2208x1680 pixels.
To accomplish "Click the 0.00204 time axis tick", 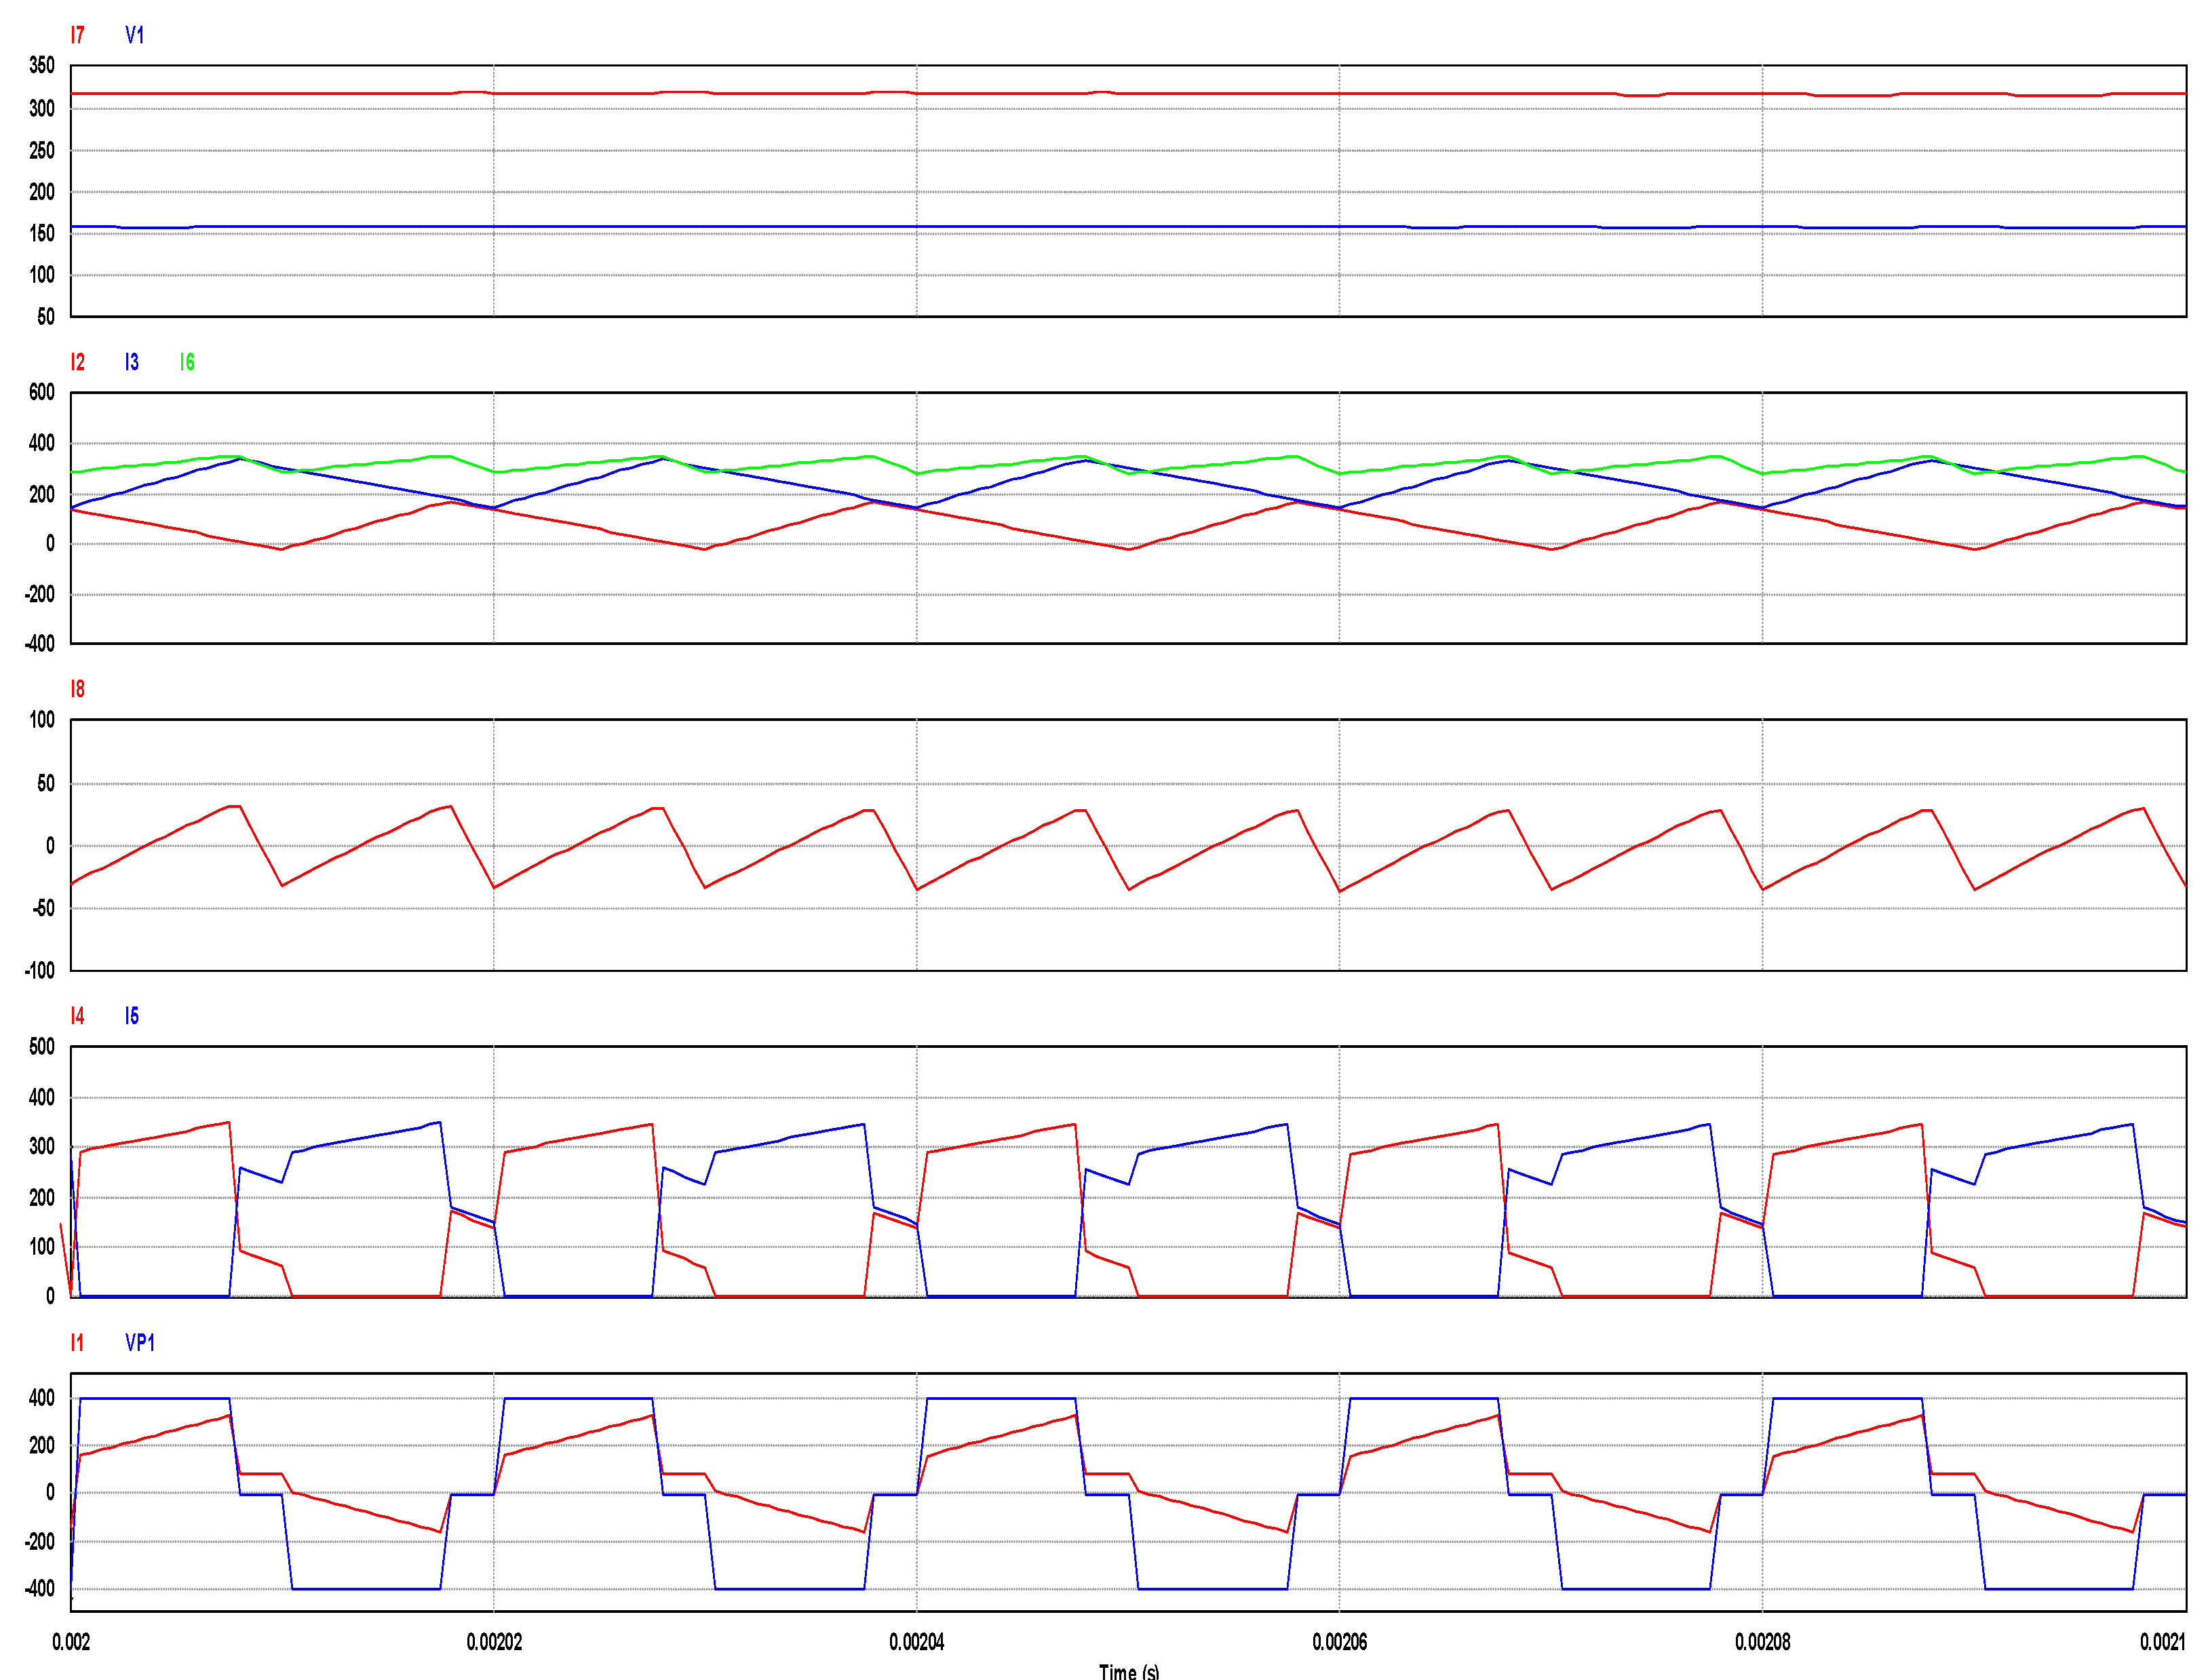I will point(916,1642).
